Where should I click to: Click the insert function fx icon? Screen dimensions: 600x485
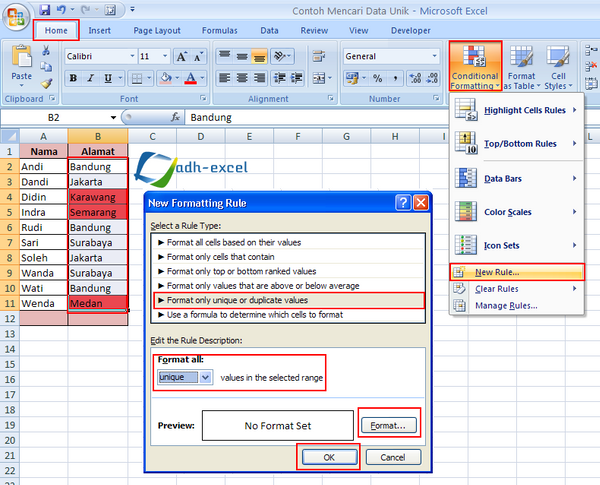[175, 117]
